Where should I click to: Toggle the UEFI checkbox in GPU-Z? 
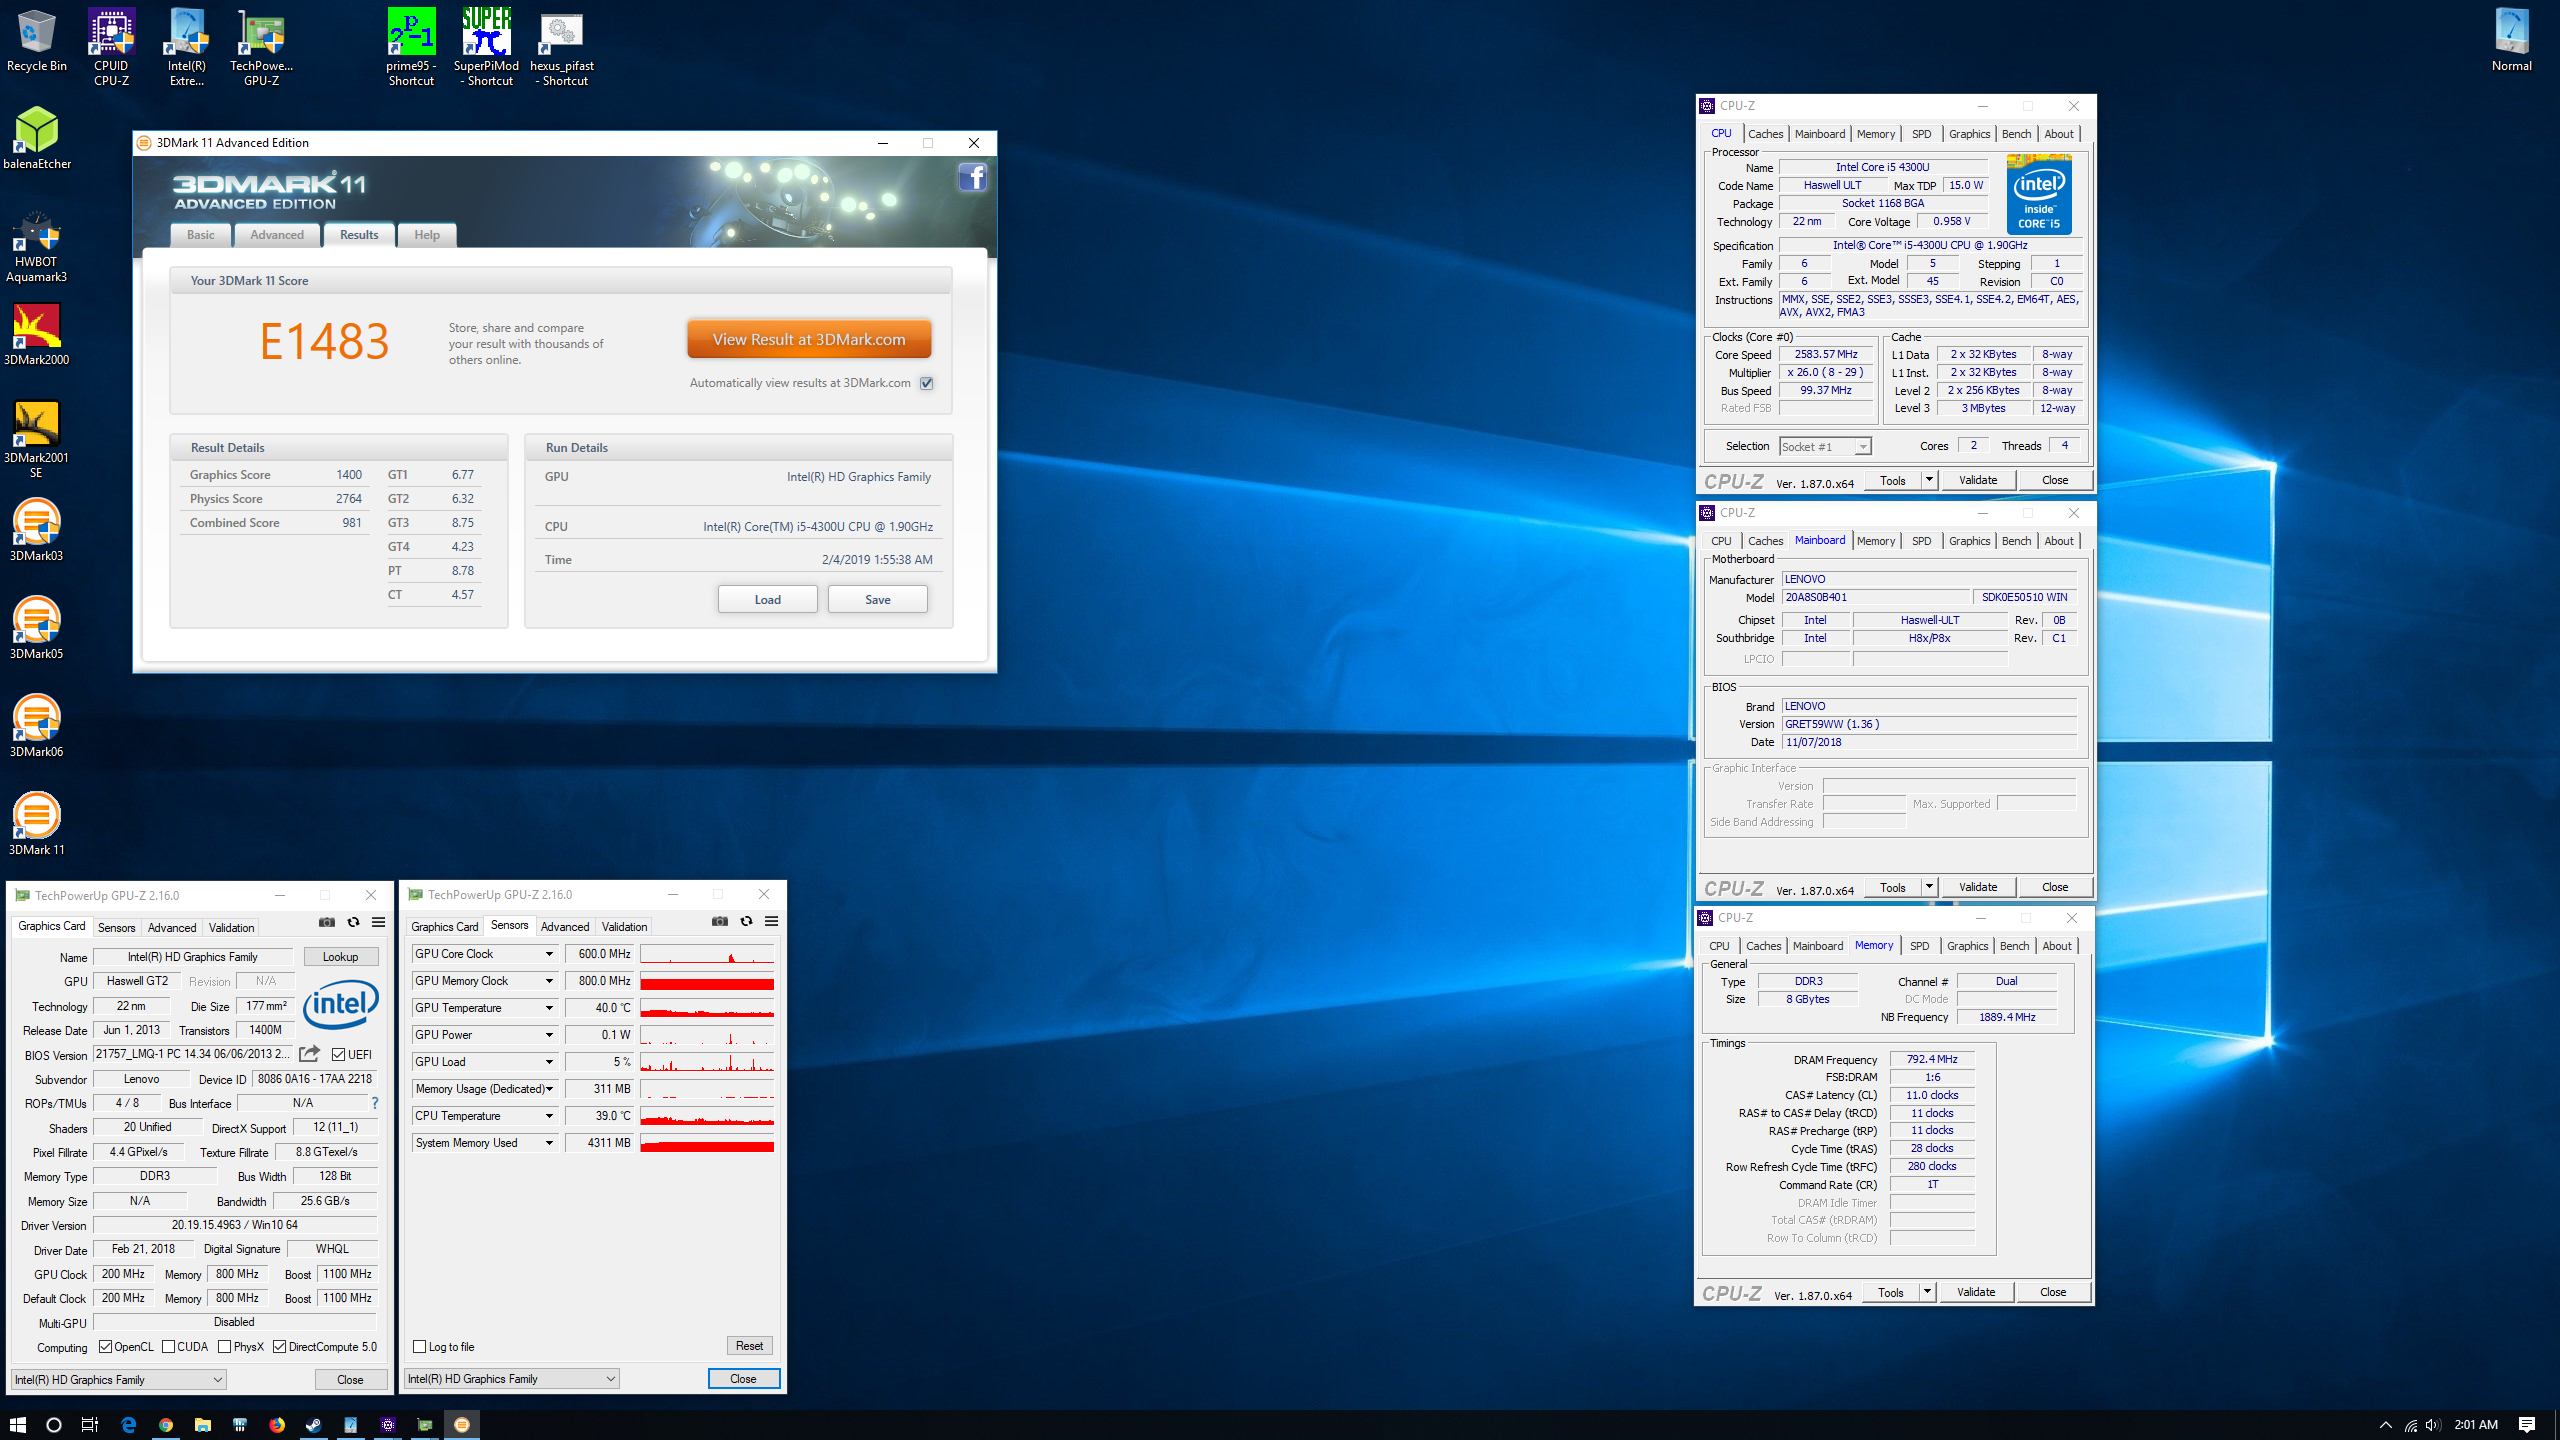(339, 1054)
